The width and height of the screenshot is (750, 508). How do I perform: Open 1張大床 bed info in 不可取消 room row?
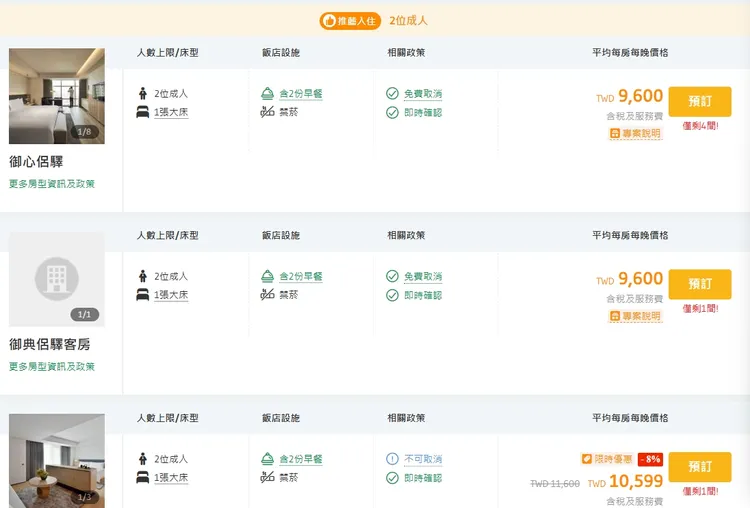click(171, 478)
